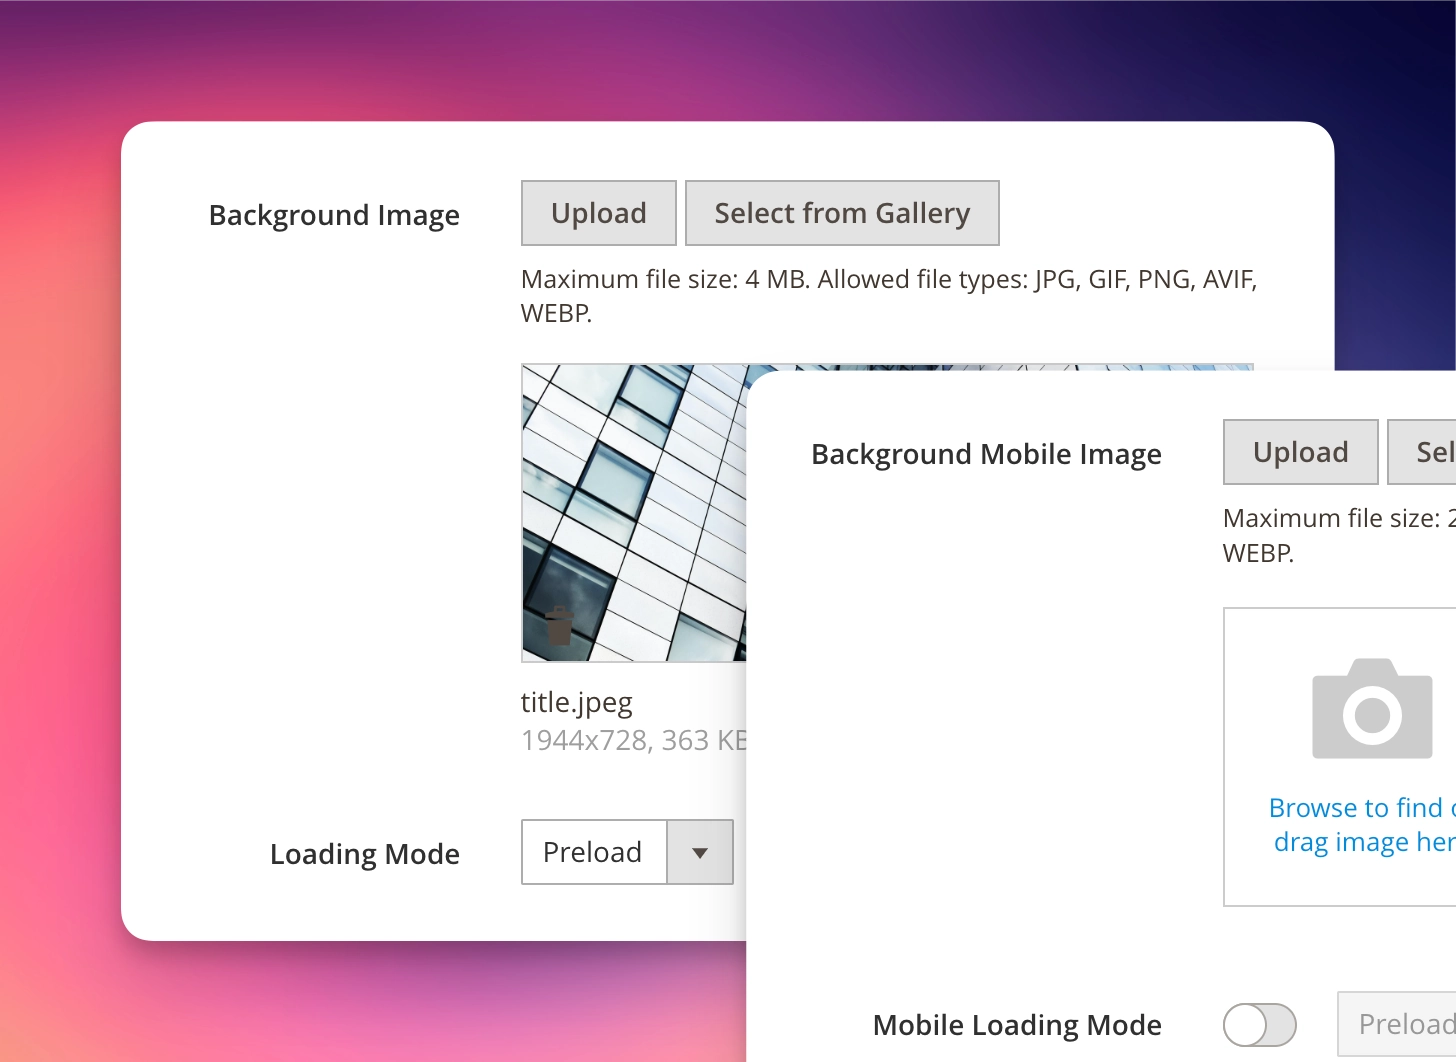This screenshot has width=1456, height=1062.
Task: Click Select from Gallery for Background Image
Action: click(x=842, y=213)
